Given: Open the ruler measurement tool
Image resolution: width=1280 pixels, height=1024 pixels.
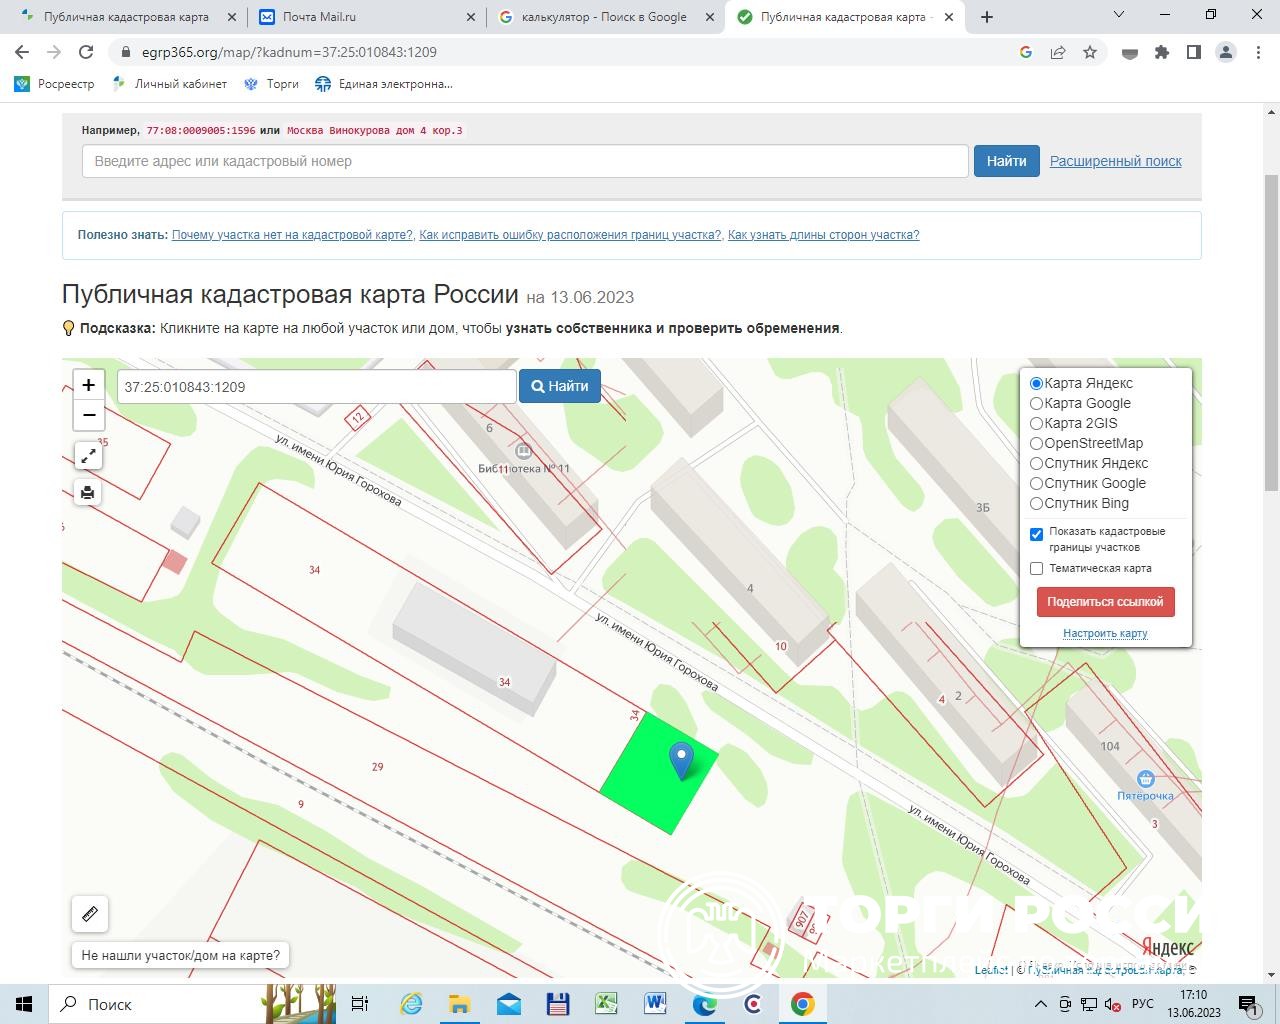Looking at the screenshot, I should click(x=89, y=914).
